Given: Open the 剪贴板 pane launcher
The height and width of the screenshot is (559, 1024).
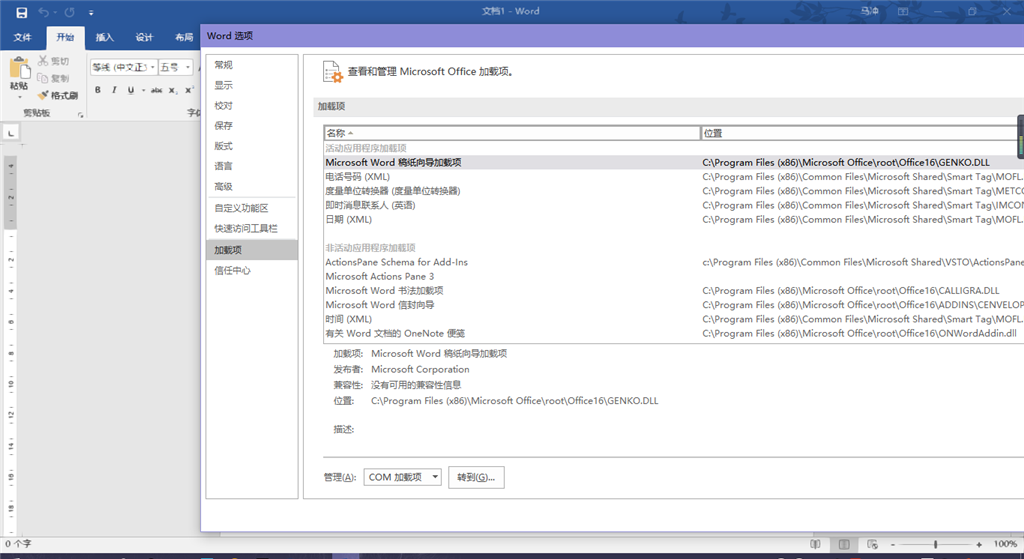Looking at the screenshot, I should [x=81, y=114].
